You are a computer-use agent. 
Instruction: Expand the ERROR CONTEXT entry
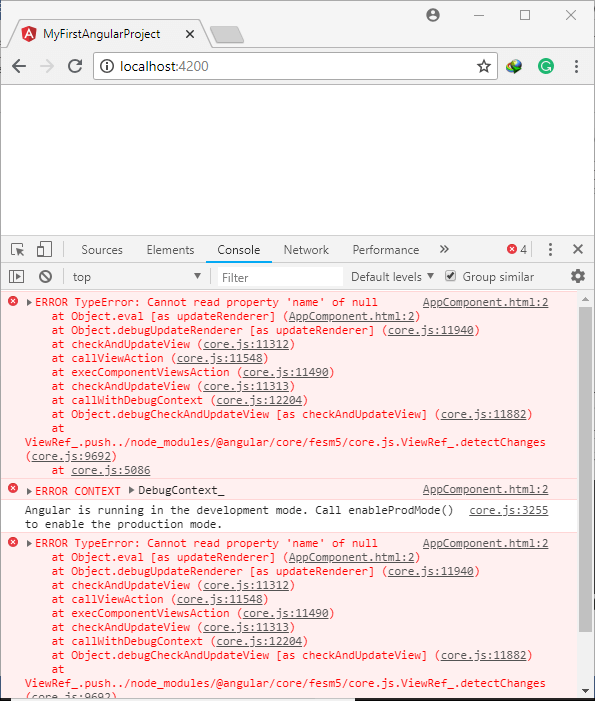[x=29, y=491]
